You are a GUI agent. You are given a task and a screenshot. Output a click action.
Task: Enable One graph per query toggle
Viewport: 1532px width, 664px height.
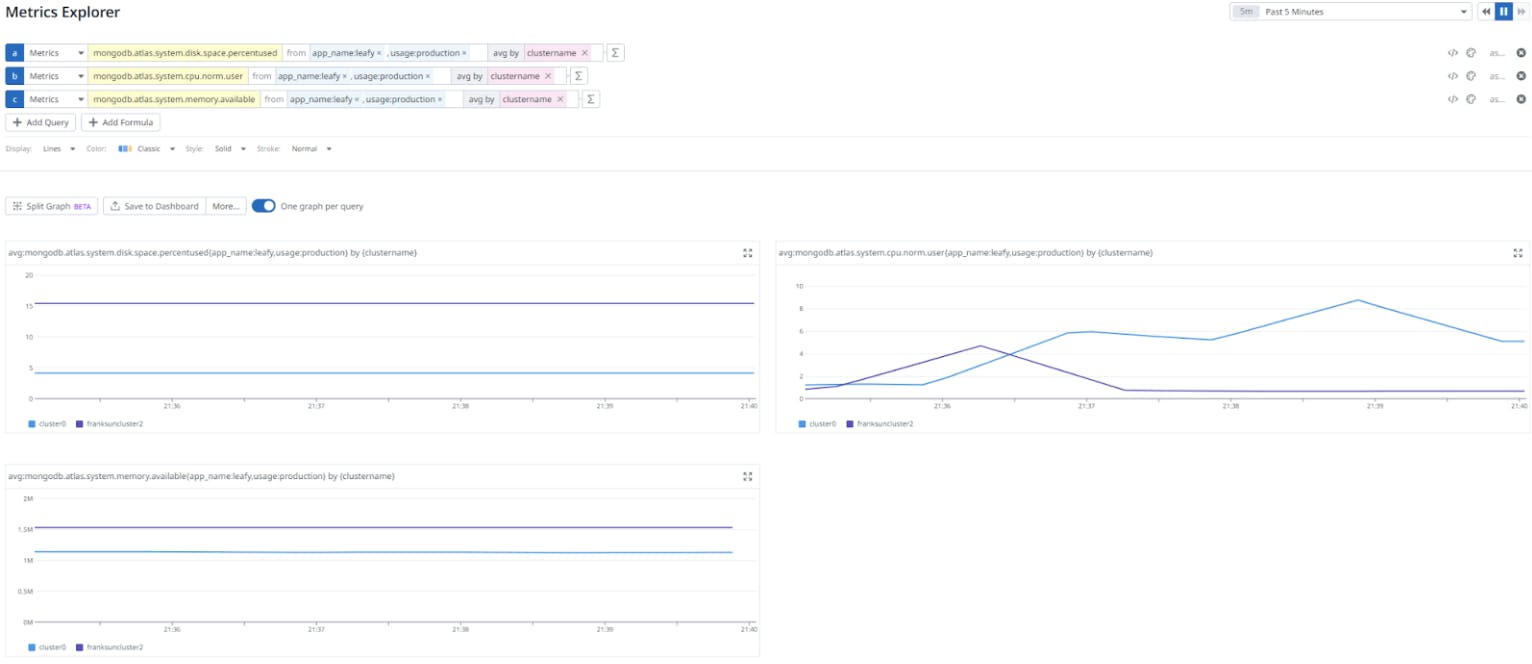263,205
